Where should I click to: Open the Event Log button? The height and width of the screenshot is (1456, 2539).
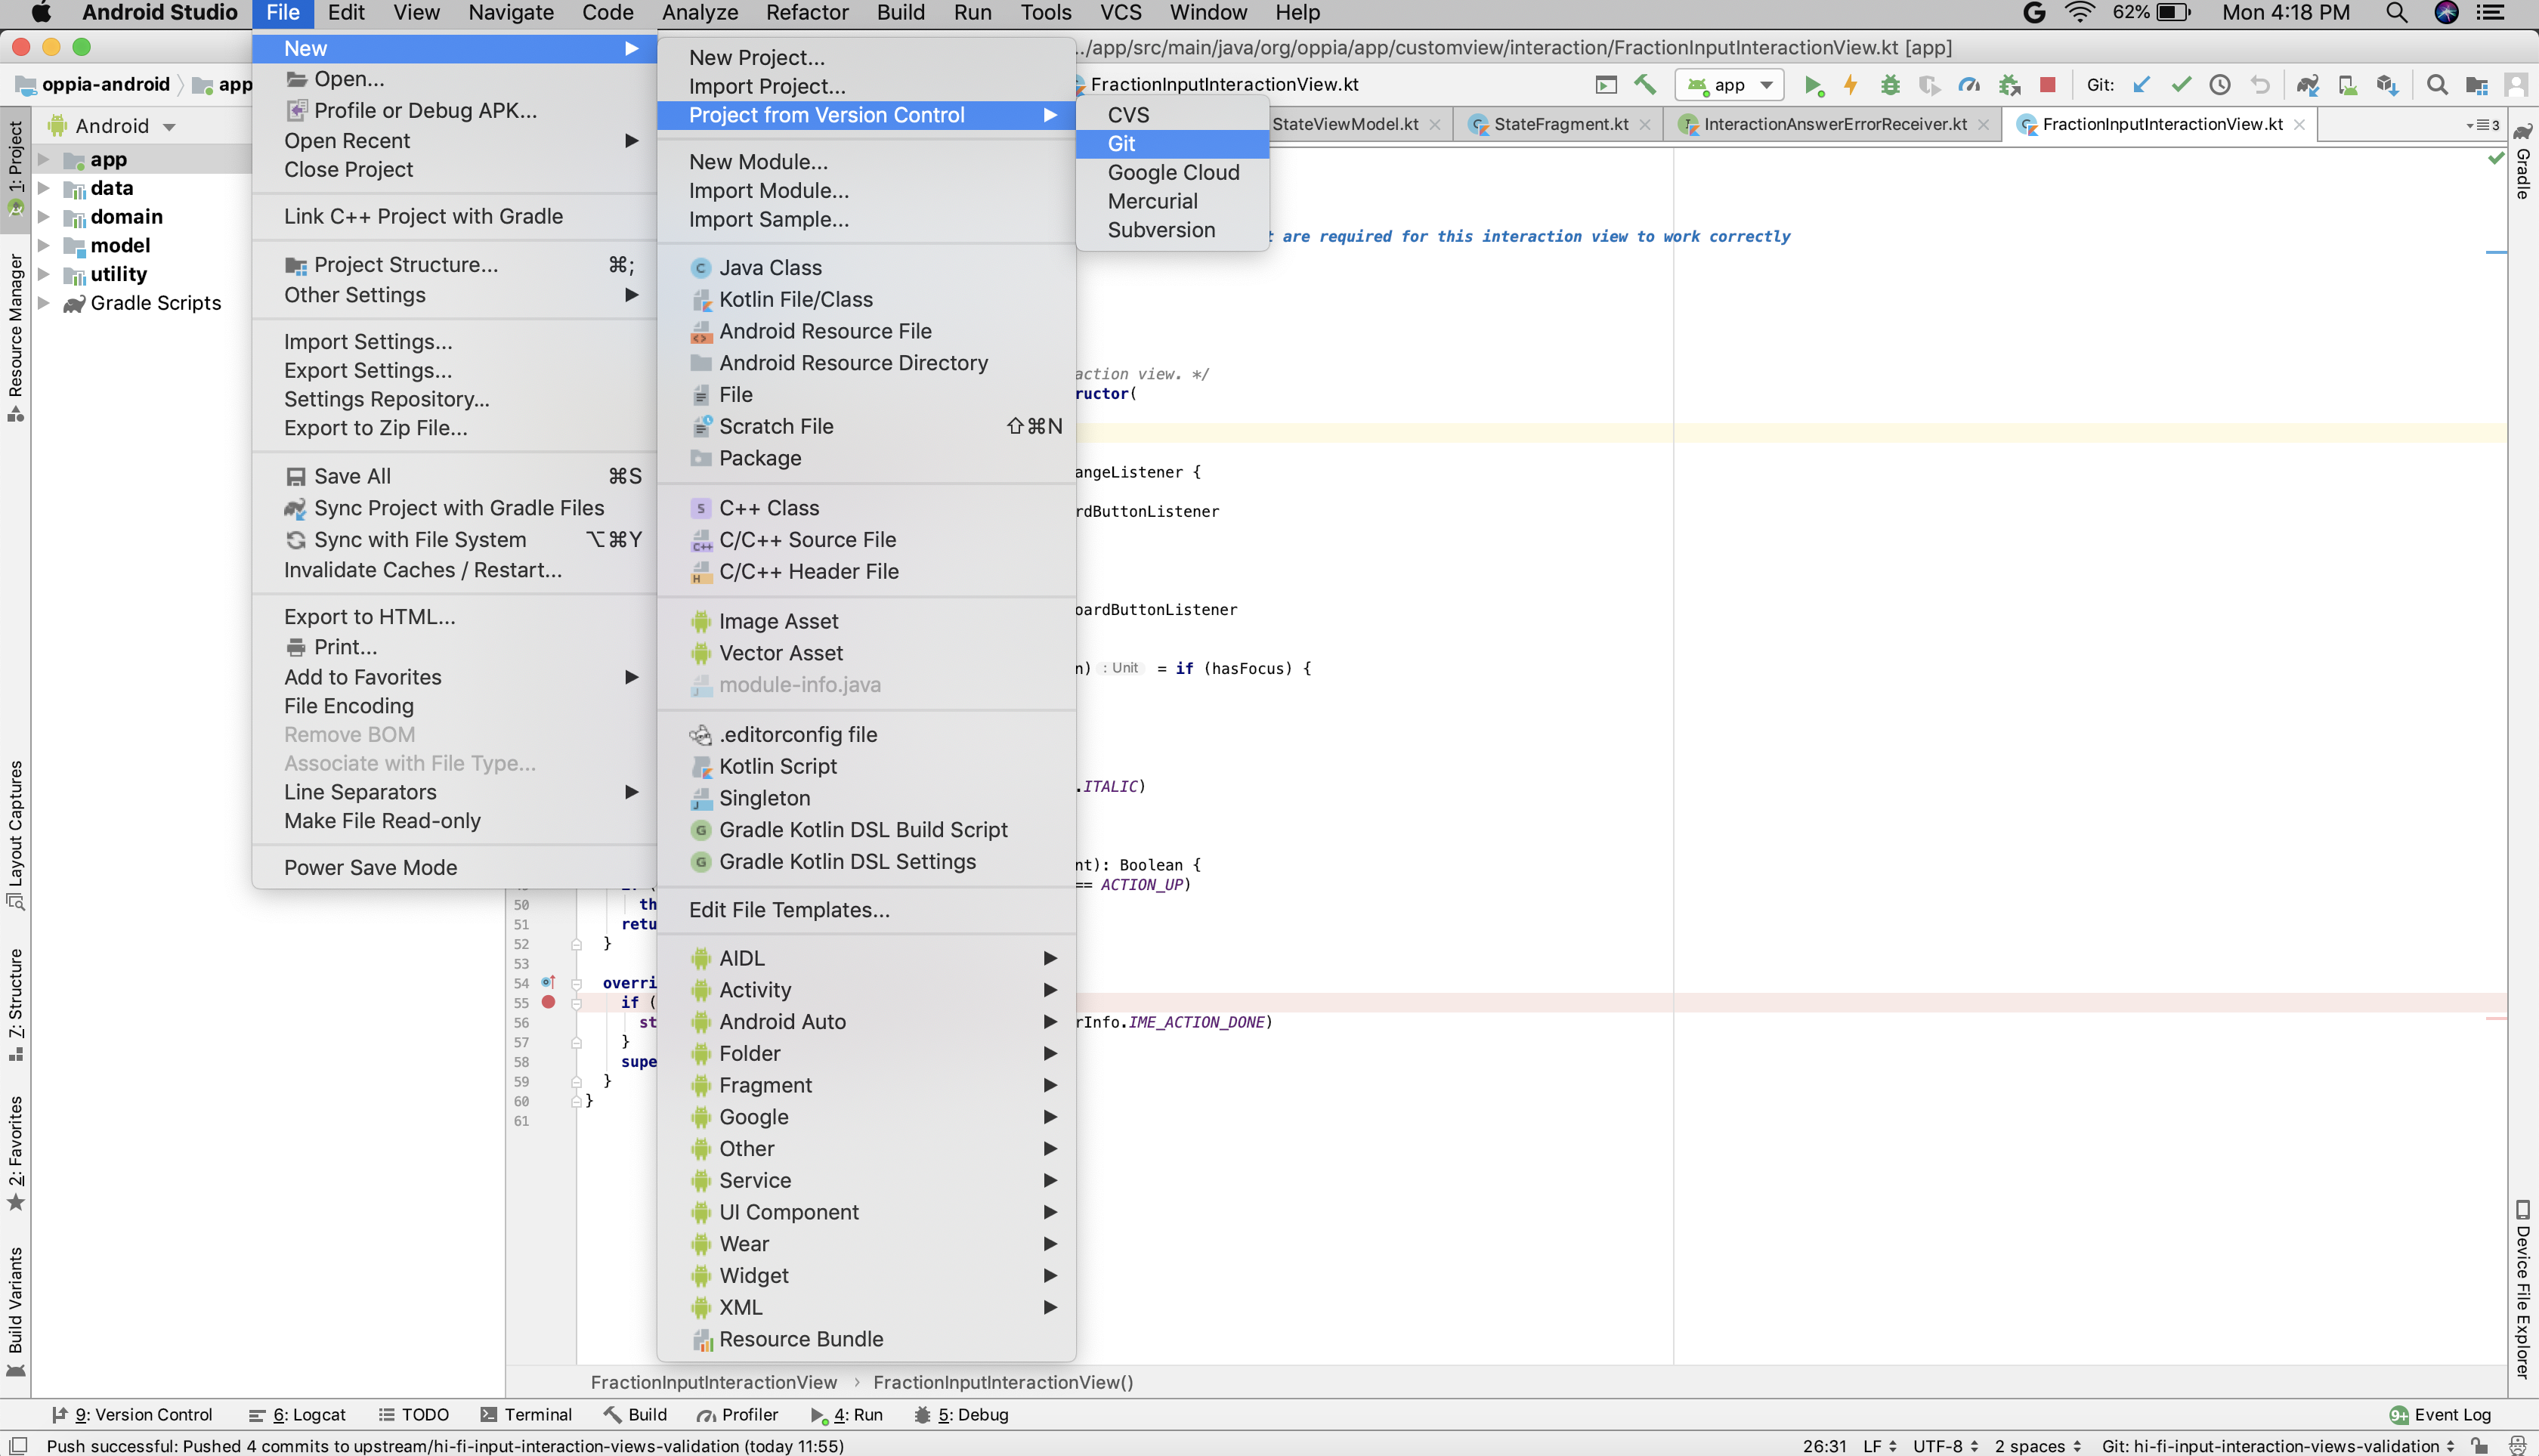2439,1414
